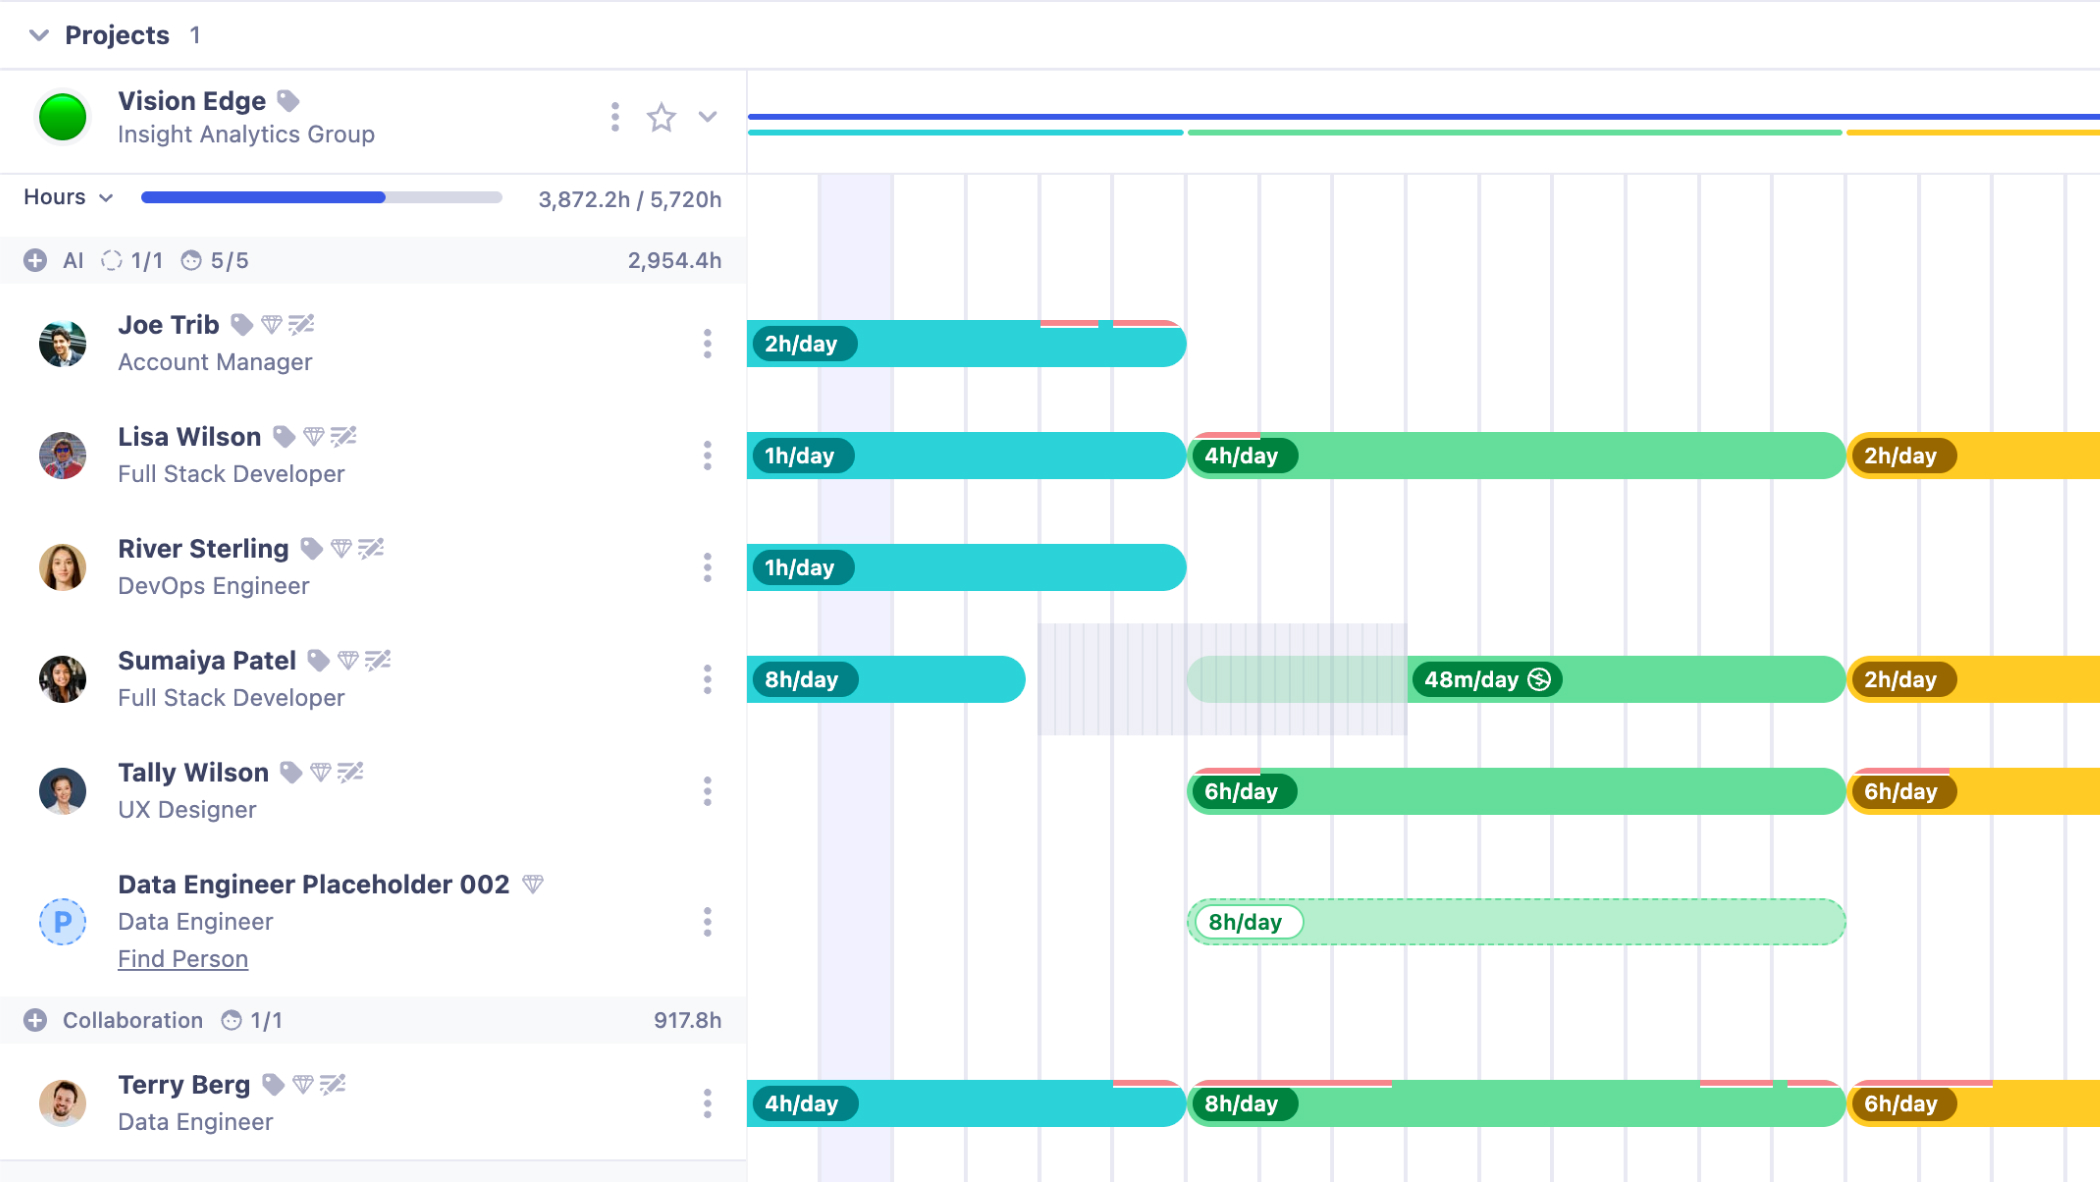The image size is (2100, 1182).
Task: Select Terry Berg's 8h/day green assignment
Action: coord(1516,1103)
